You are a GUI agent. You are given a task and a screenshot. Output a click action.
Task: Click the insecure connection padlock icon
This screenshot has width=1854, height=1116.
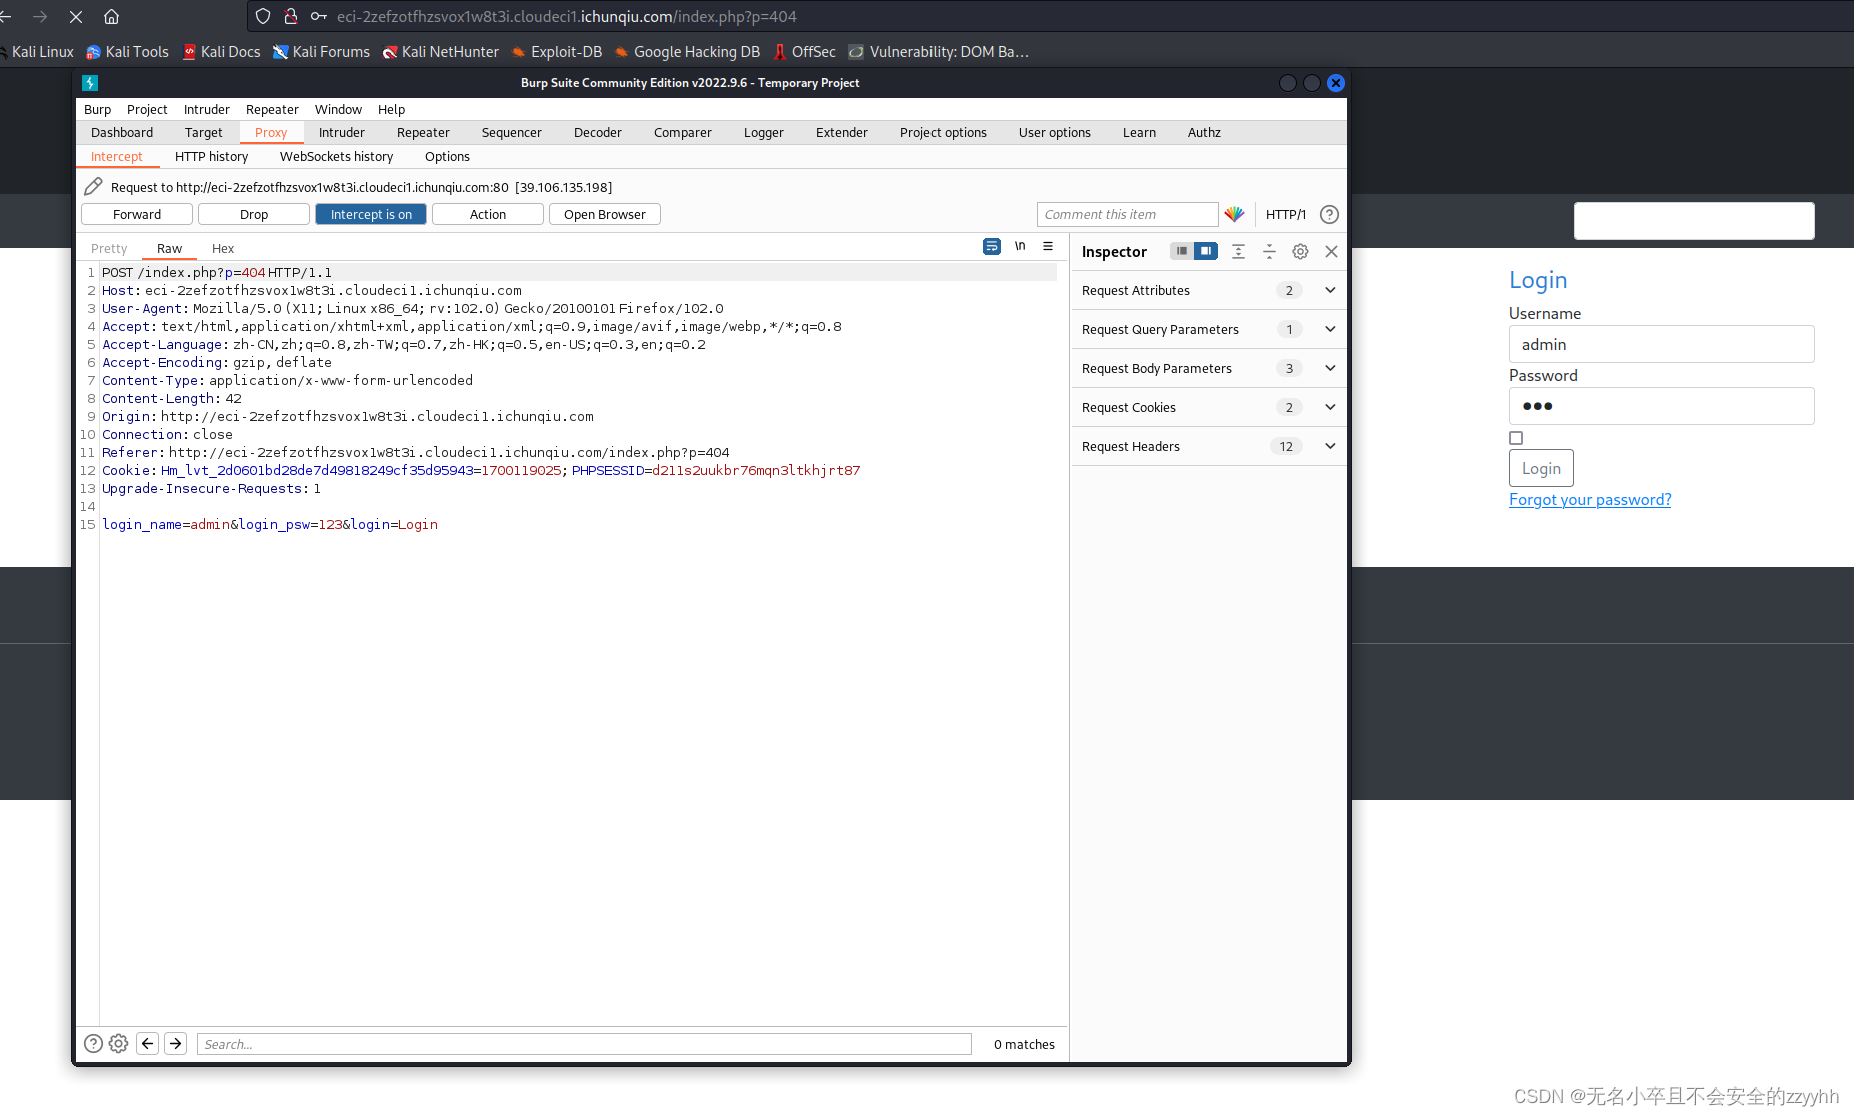(291, 16)
